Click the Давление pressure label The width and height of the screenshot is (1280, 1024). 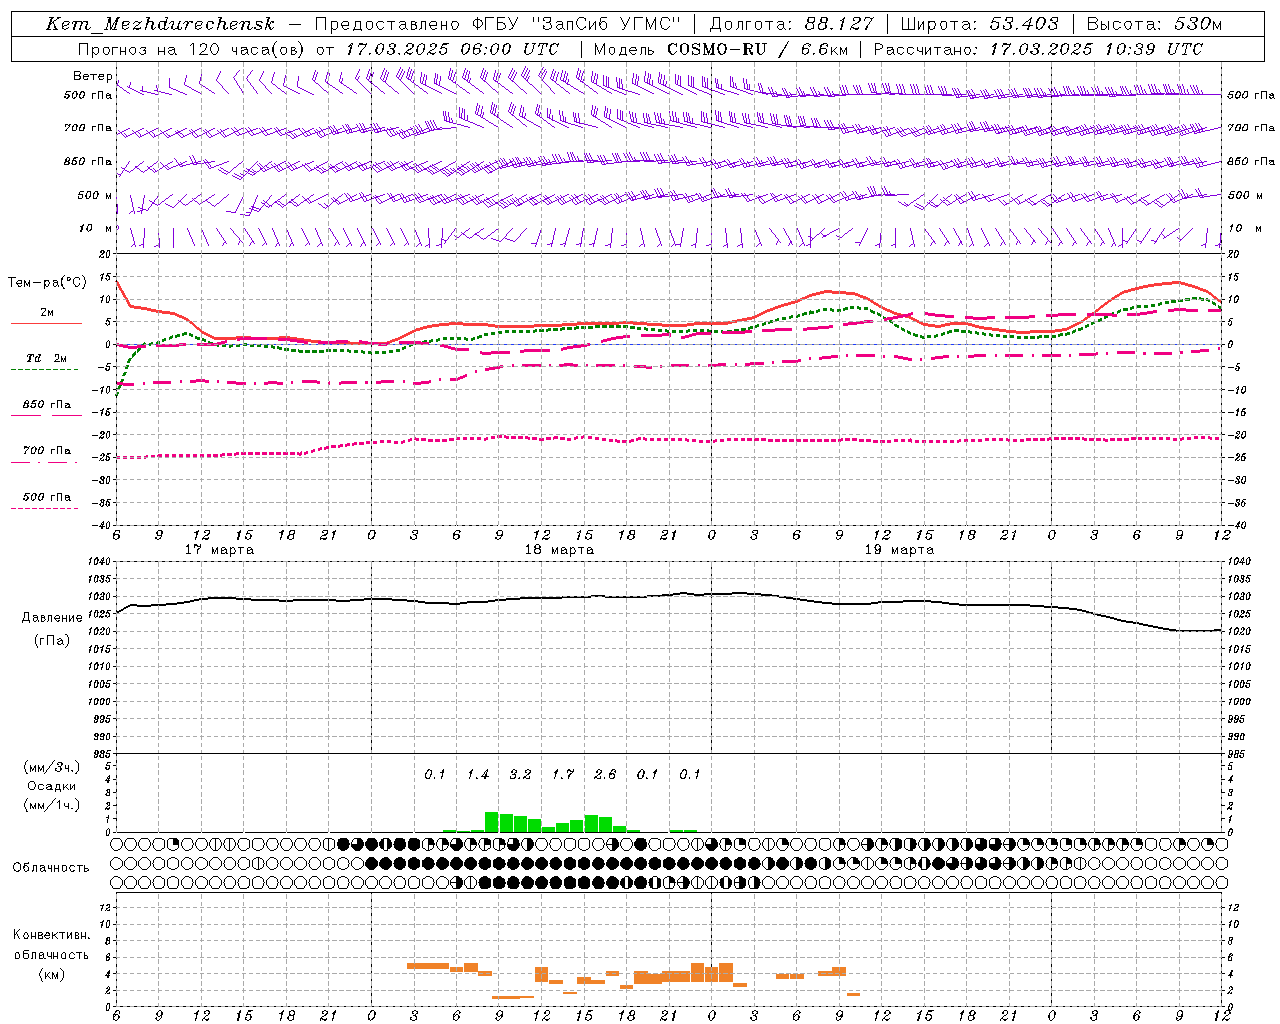pos(52,618)
